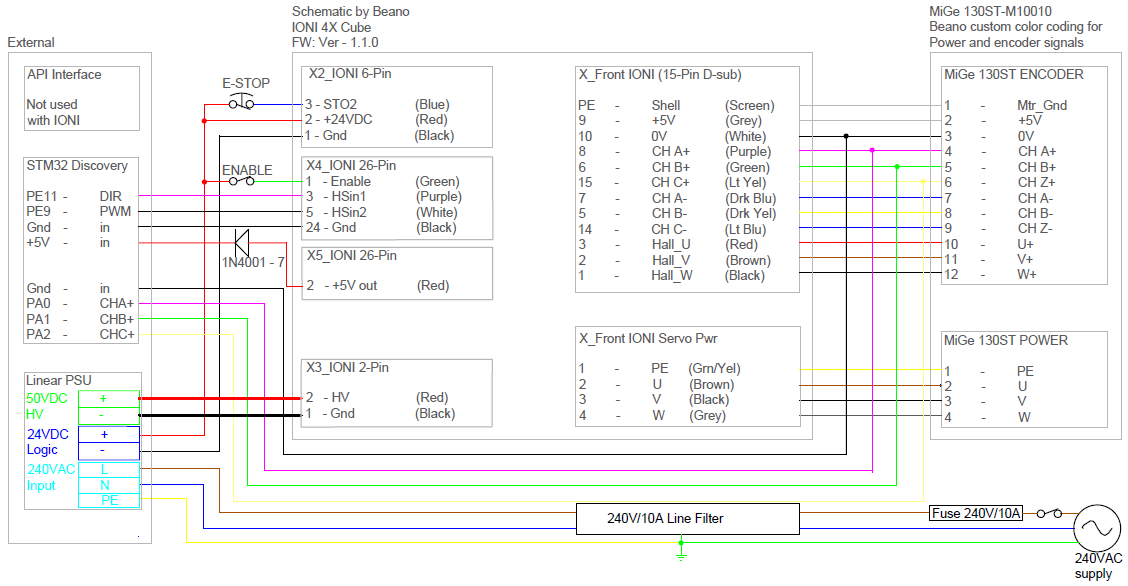Screen dimensions: 1128x586
Task: Click the 'STM32 Discovery' label
Action: click(x=77, y=165)
